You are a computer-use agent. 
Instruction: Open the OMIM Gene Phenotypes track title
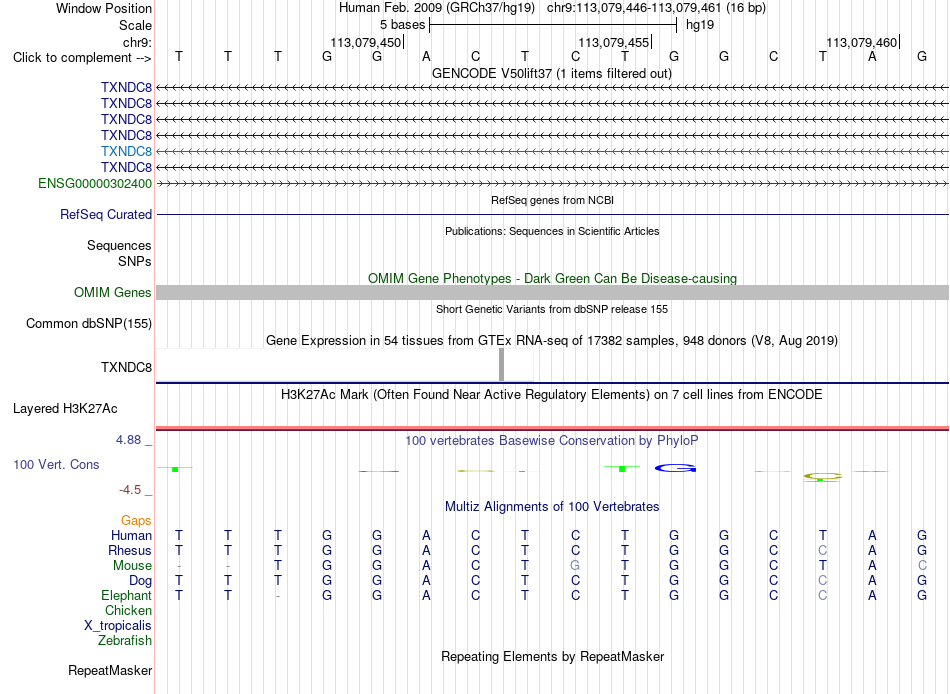coord(552,278)
